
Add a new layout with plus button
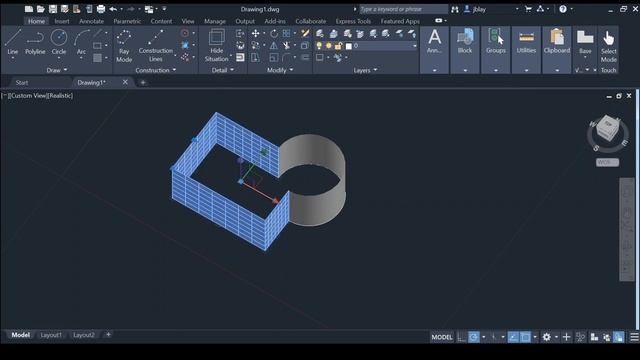[x=108, y=335]
